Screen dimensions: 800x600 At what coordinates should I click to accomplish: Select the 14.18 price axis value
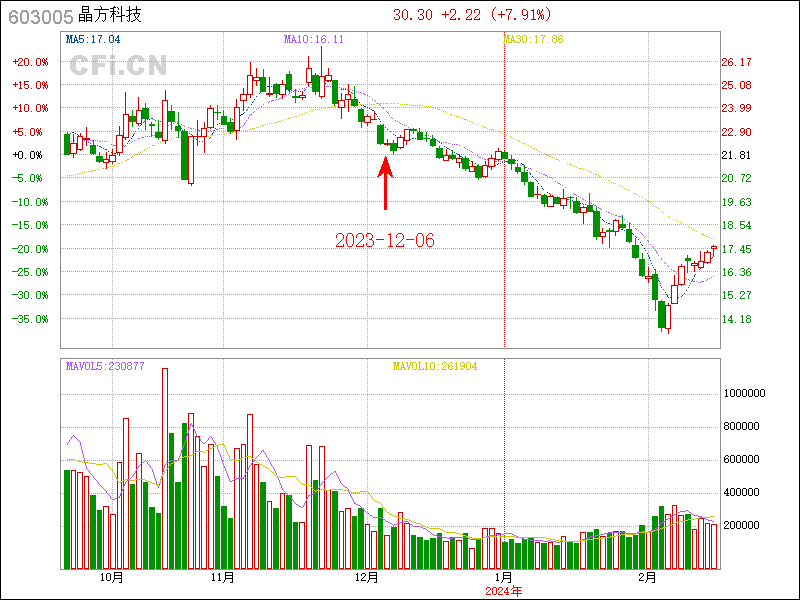pos(736,319)
